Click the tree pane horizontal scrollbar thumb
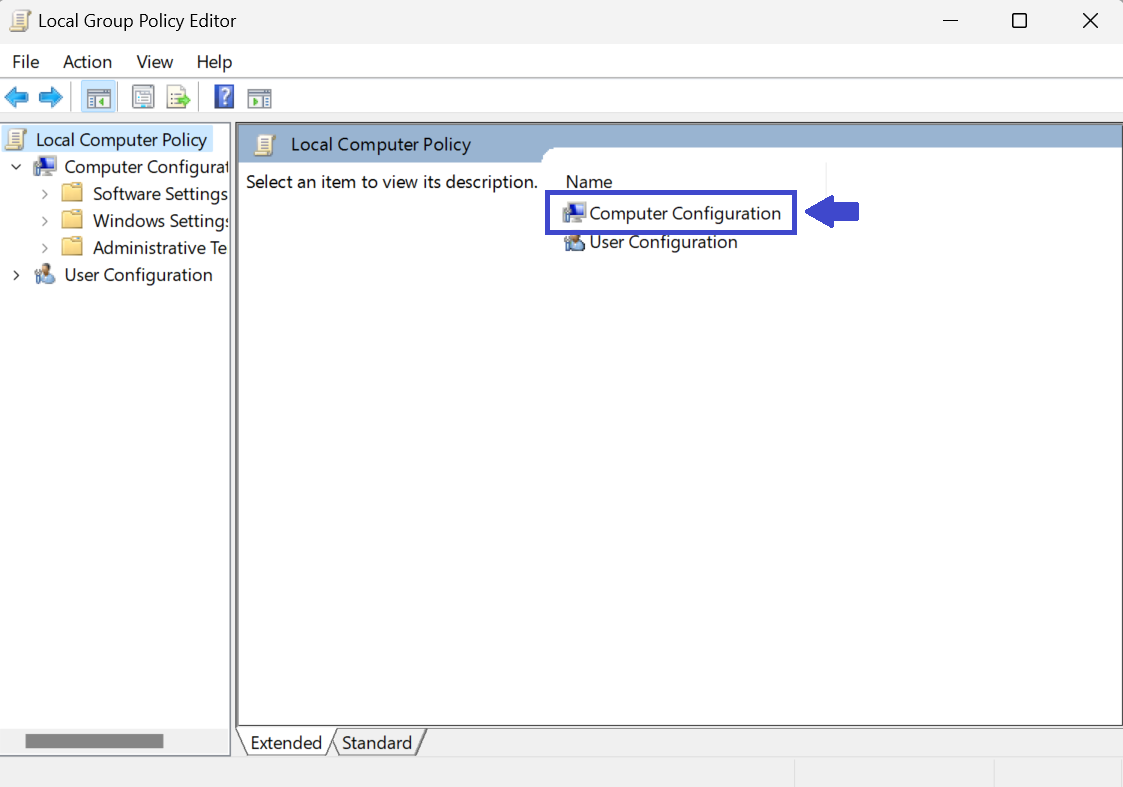 click(x=94, y=741)
